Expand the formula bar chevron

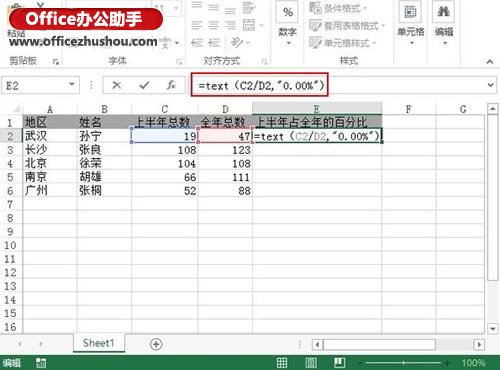(x=491, y=85)
